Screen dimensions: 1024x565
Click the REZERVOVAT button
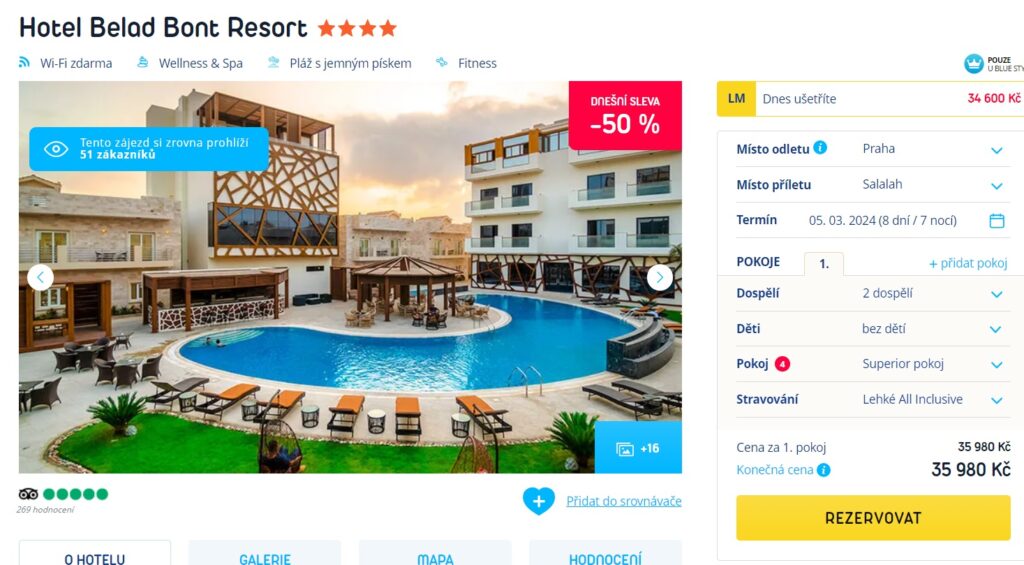(x=873, y=518)
